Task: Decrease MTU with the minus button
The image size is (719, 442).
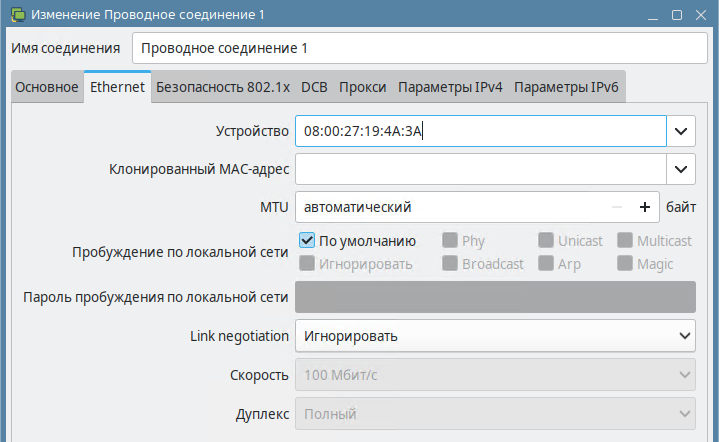Action: click(617, 207)
